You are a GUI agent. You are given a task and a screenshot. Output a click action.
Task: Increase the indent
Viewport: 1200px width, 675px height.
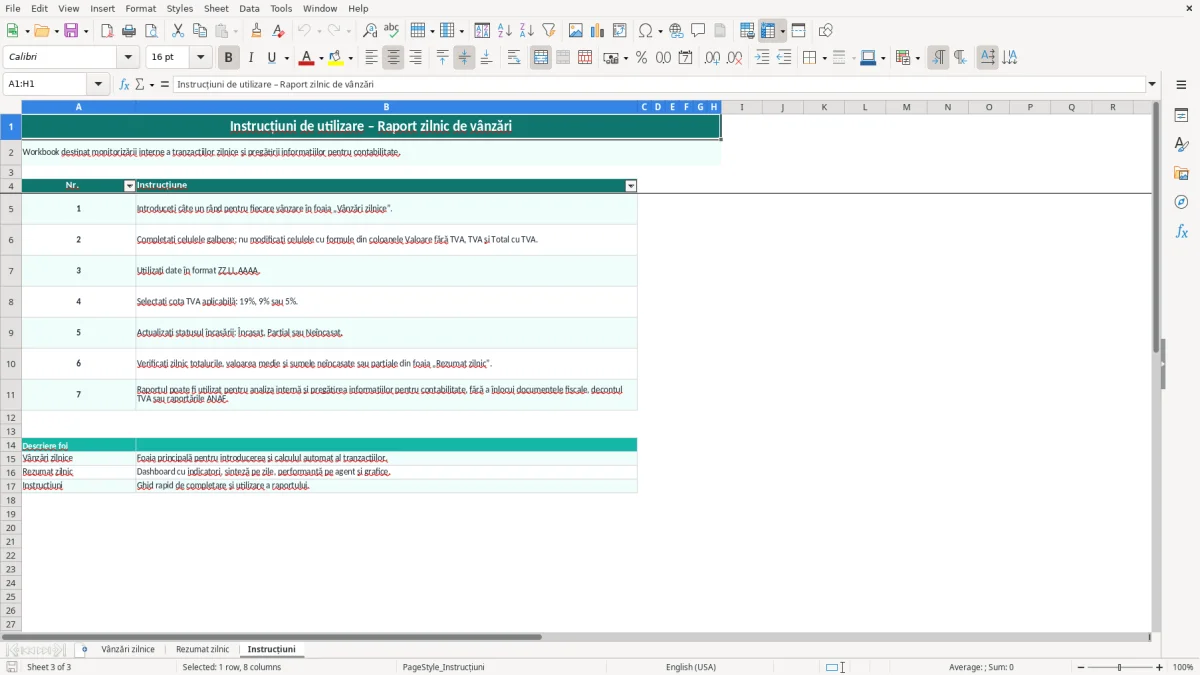762,58
